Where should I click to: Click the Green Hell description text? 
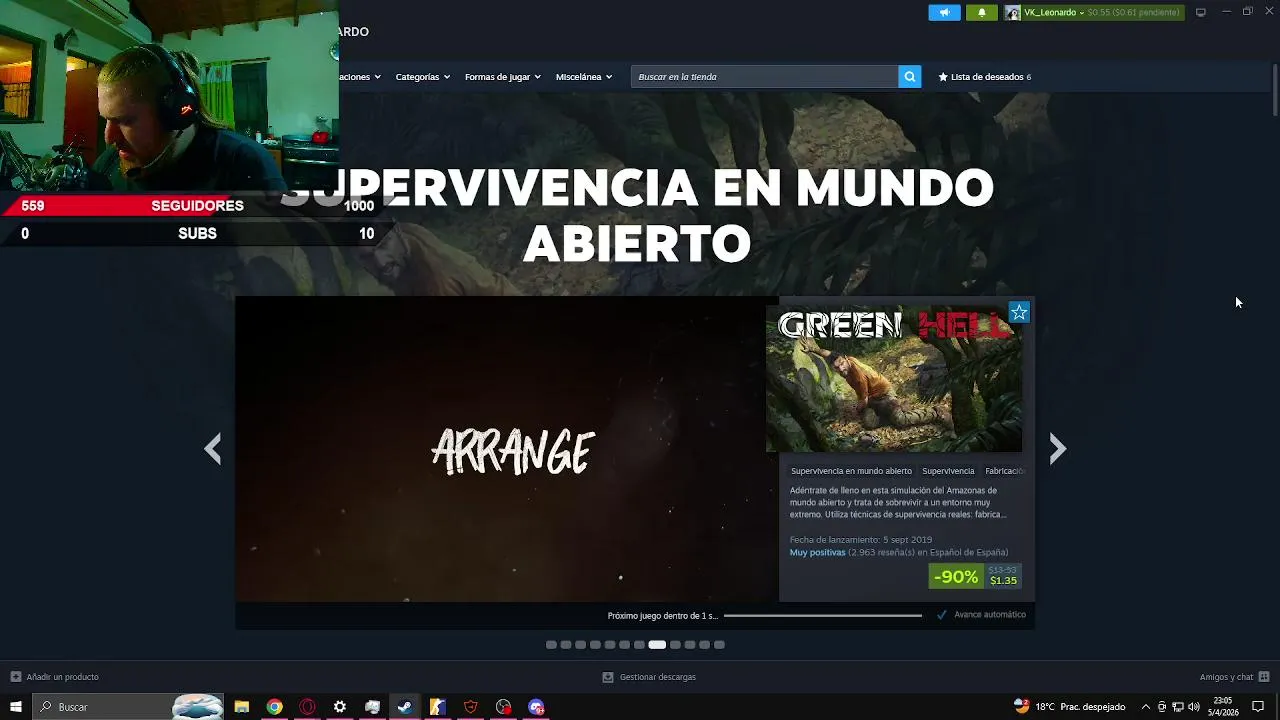coord(898,502)
